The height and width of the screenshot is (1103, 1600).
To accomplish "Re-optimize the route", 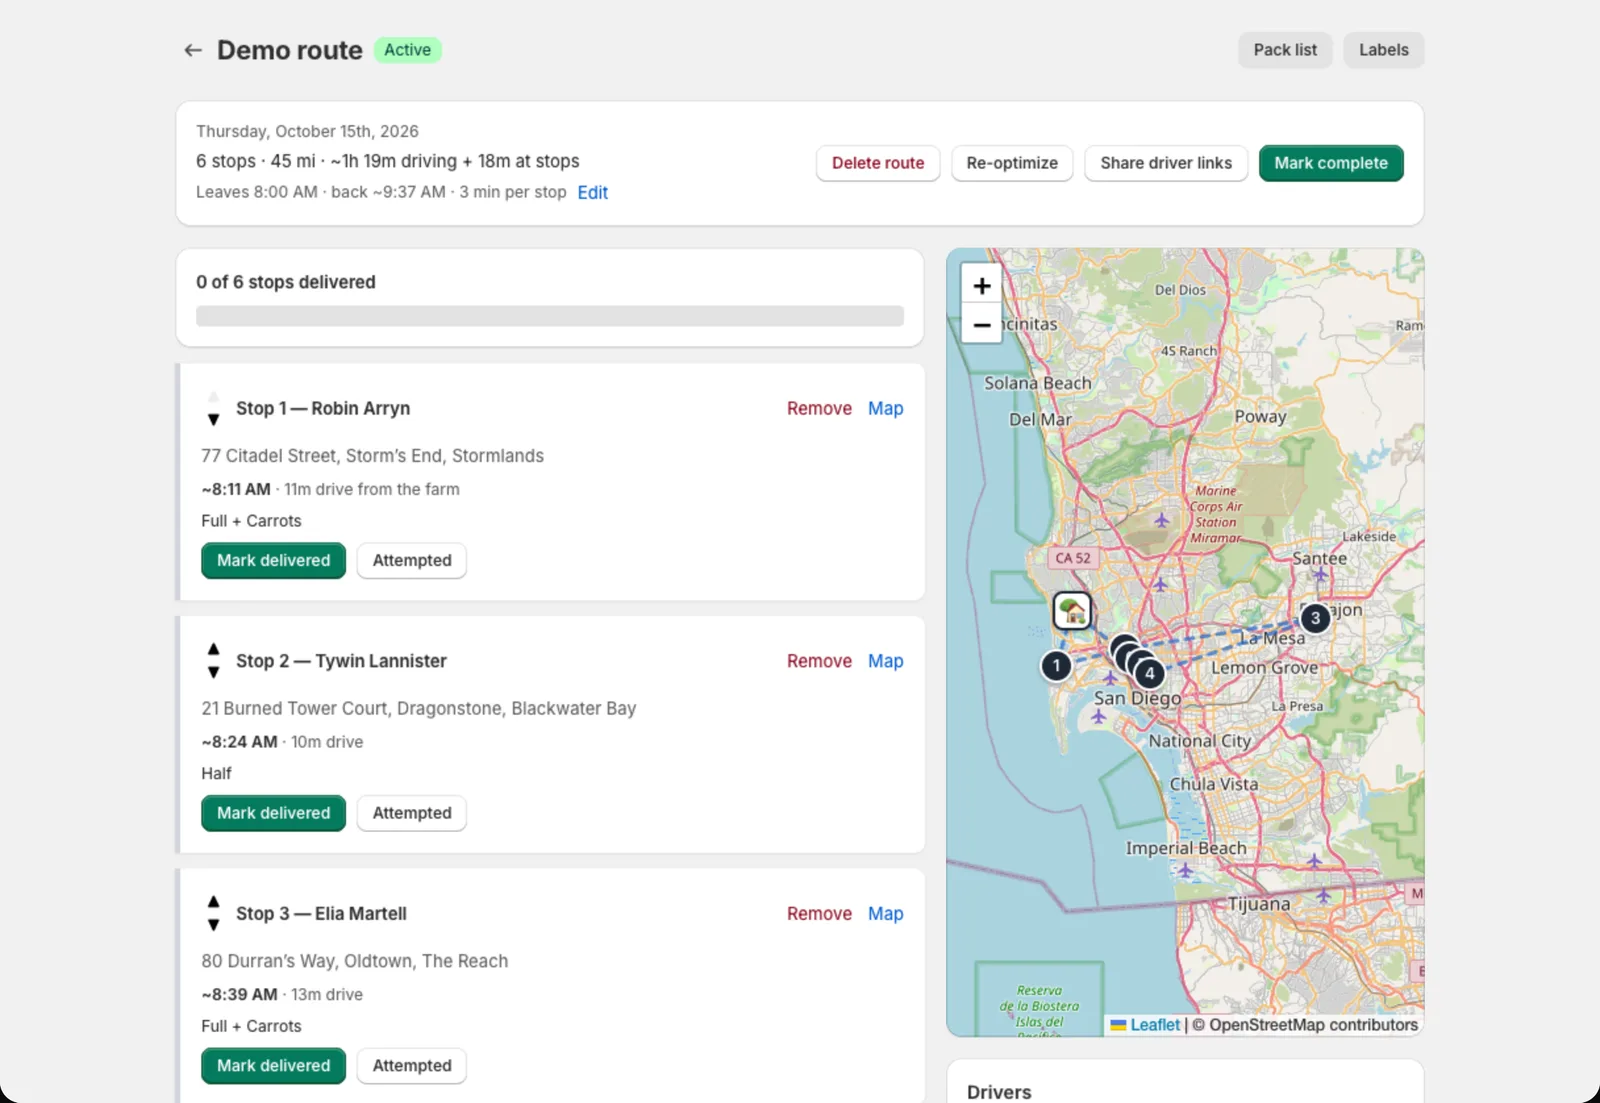I will pyautogui.click(x=1012, y=163).
